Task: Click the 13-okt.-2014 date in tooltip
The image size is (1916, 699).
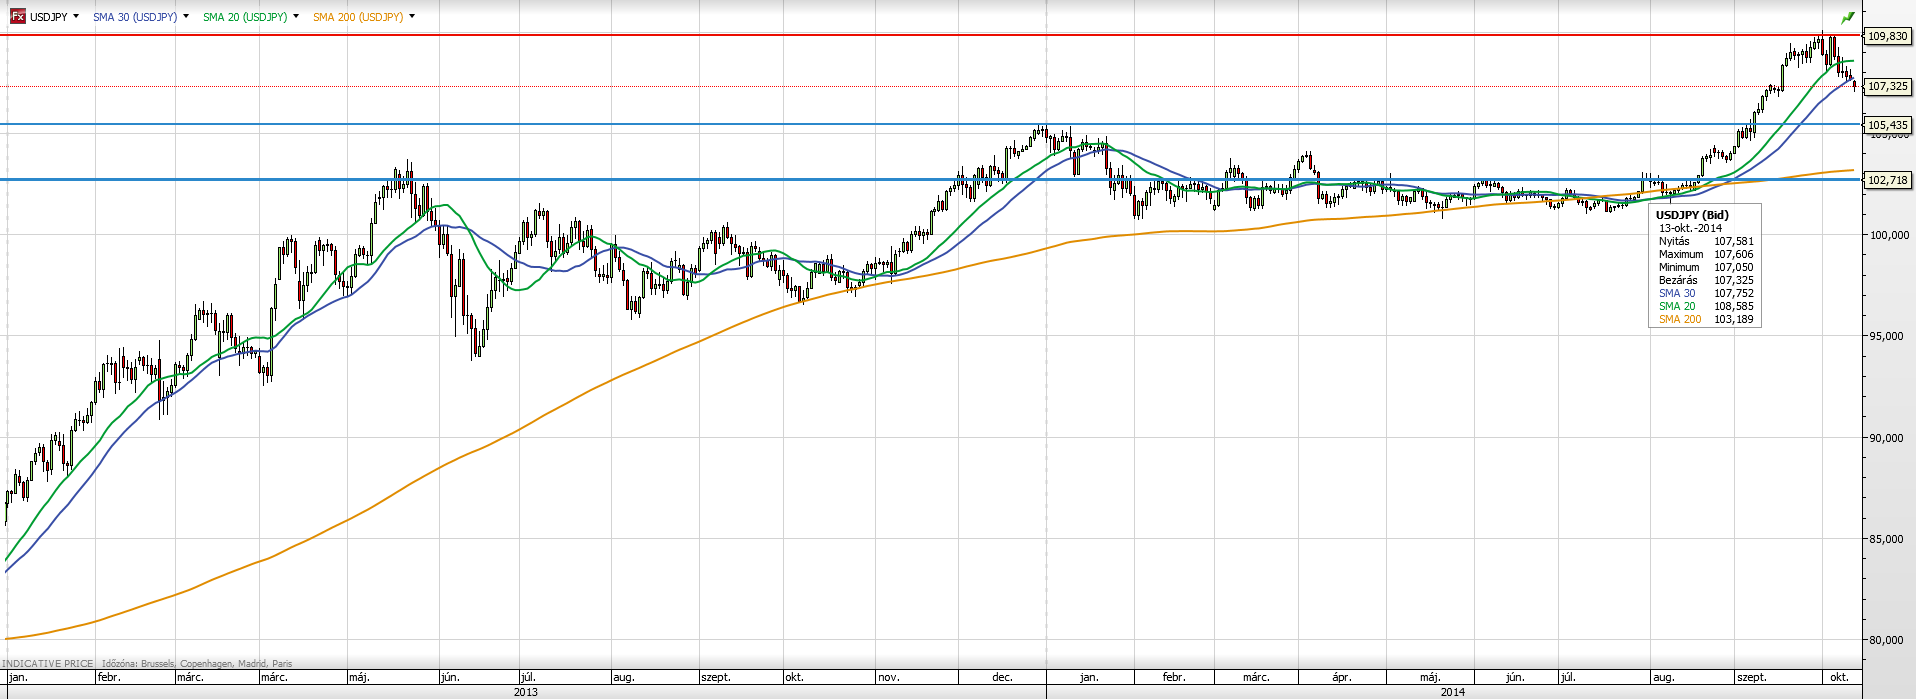Action: [x=1690, y=228]
